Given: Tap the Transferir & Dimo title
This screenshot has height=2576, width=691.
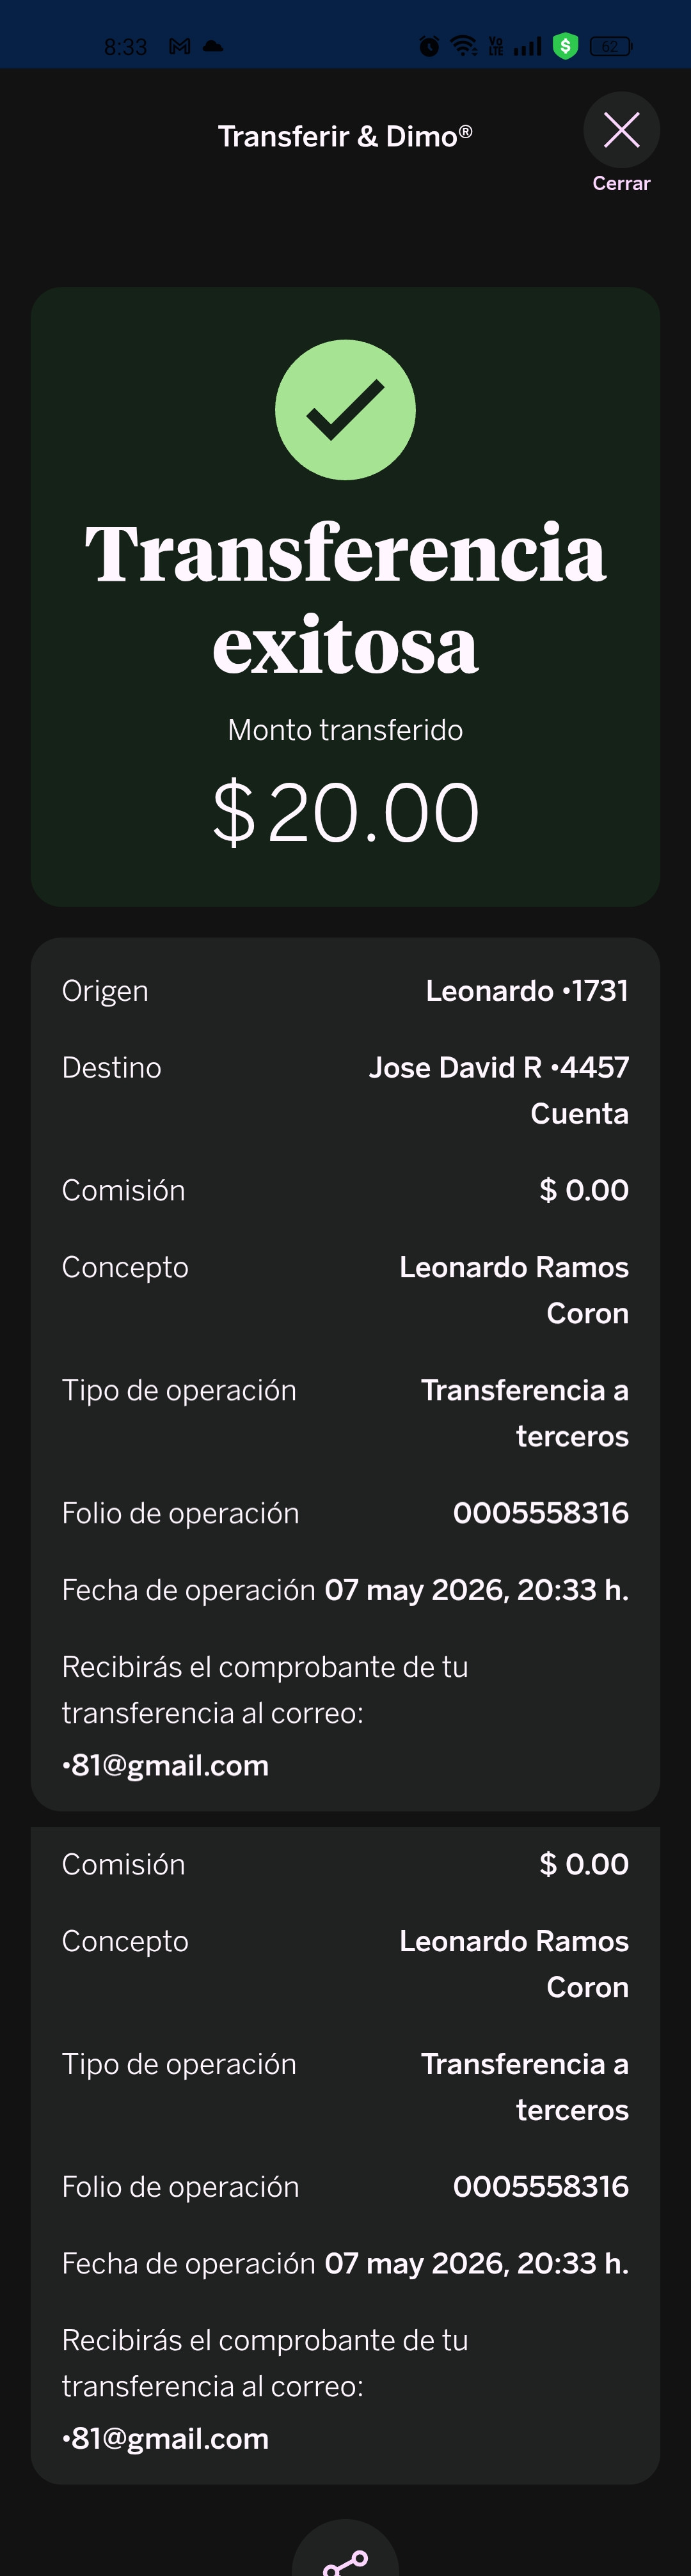Looking at the screenshot, I should tap(345, 136).
